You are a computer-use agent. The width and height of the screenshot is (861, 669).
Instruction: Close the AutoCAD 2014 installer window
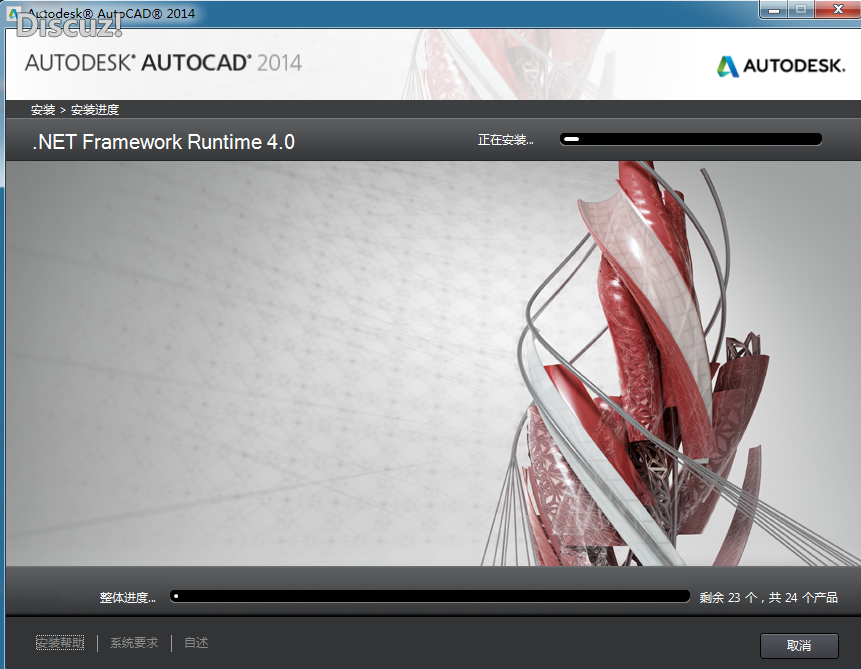(838, 9)
